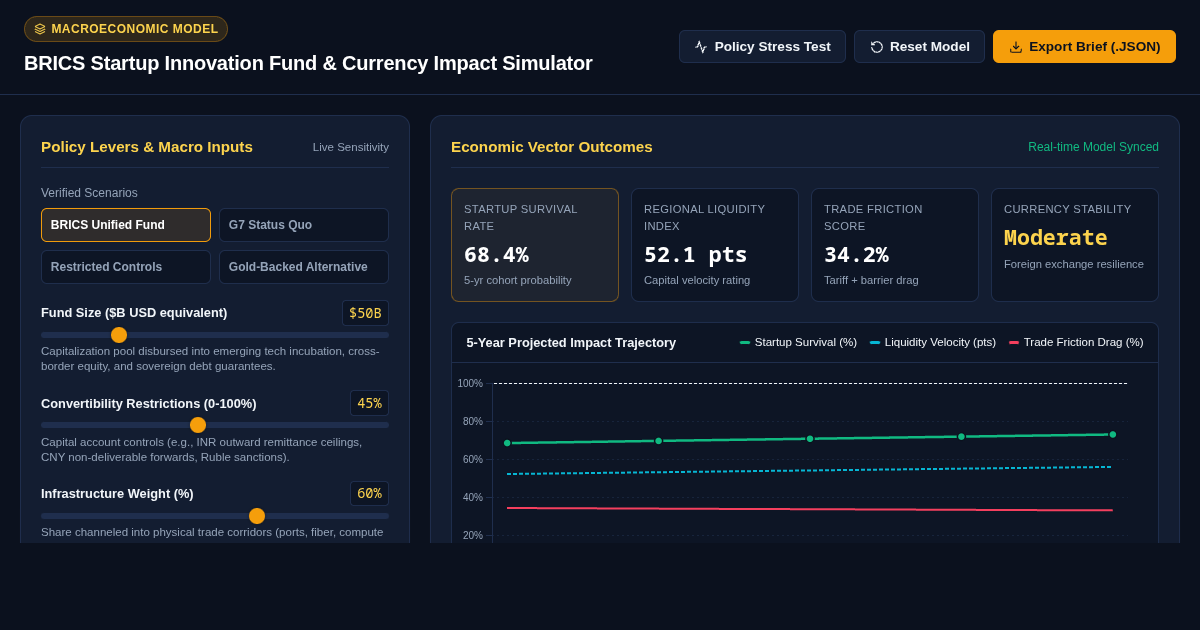Pick the Gold-Backed Alternative scenario
The image size is (1200, 630).
pyautogui.click(x=304, y=267)
